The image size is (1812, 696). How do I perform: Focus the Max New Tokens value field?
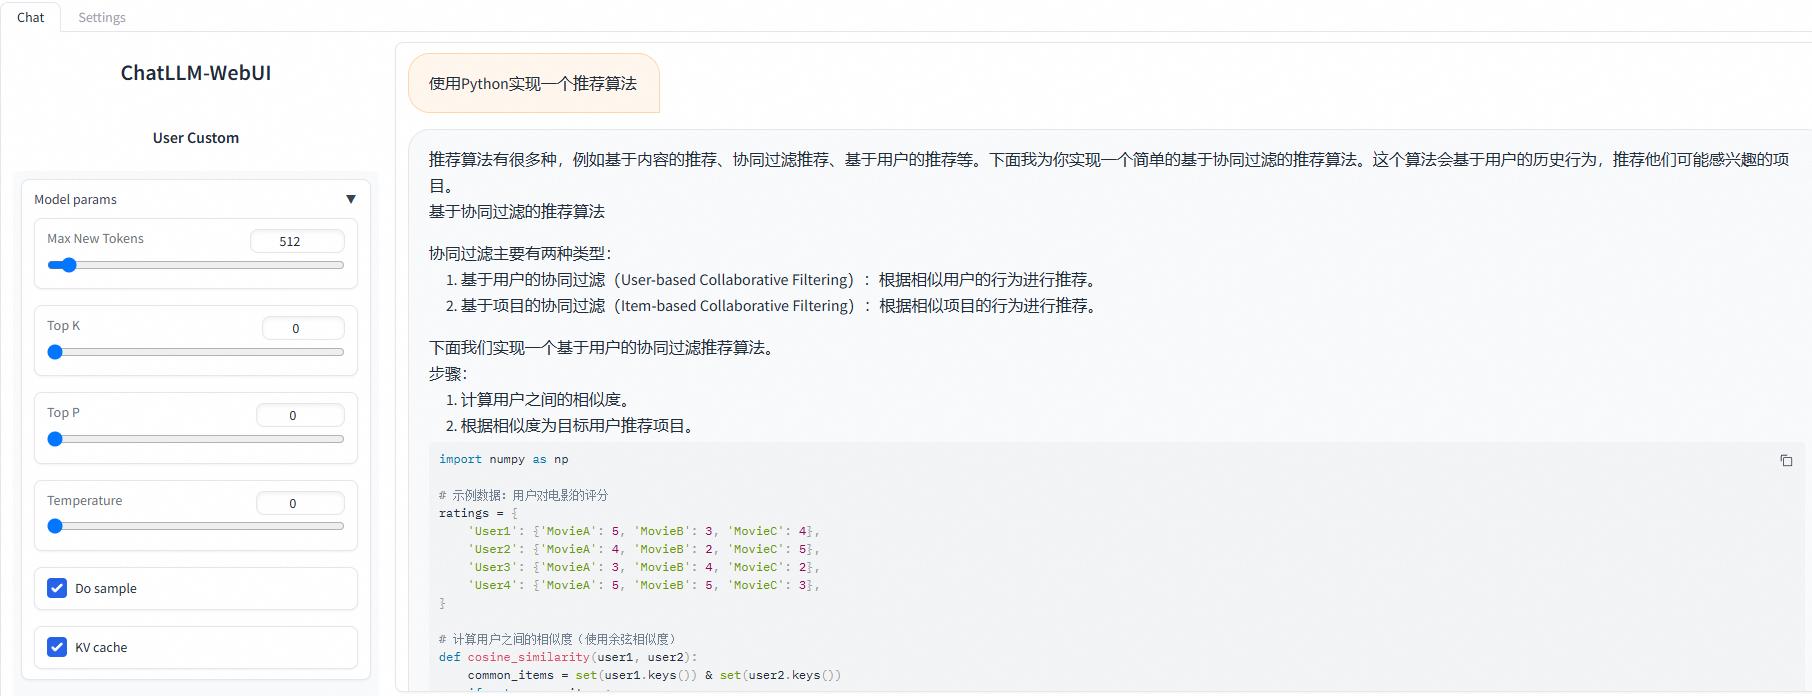coord(297,241)
